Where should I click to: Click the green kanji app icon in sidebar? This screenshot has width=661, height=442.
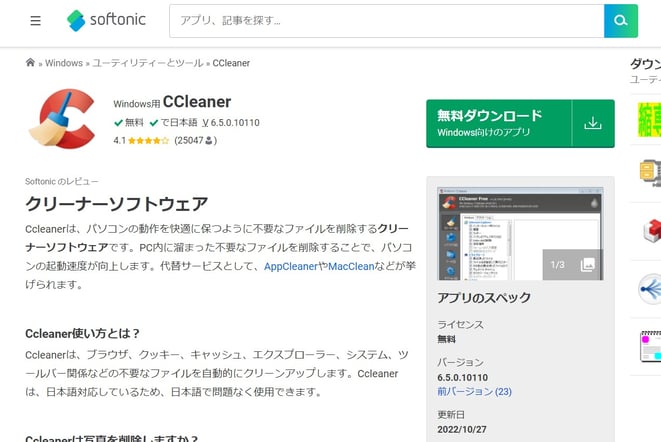point(650,119)
